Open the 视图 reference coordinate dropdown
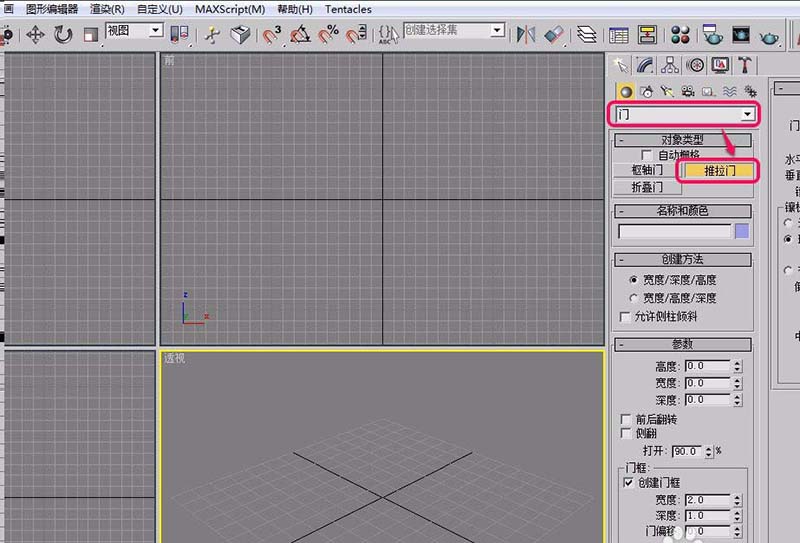 click(155, 31)
